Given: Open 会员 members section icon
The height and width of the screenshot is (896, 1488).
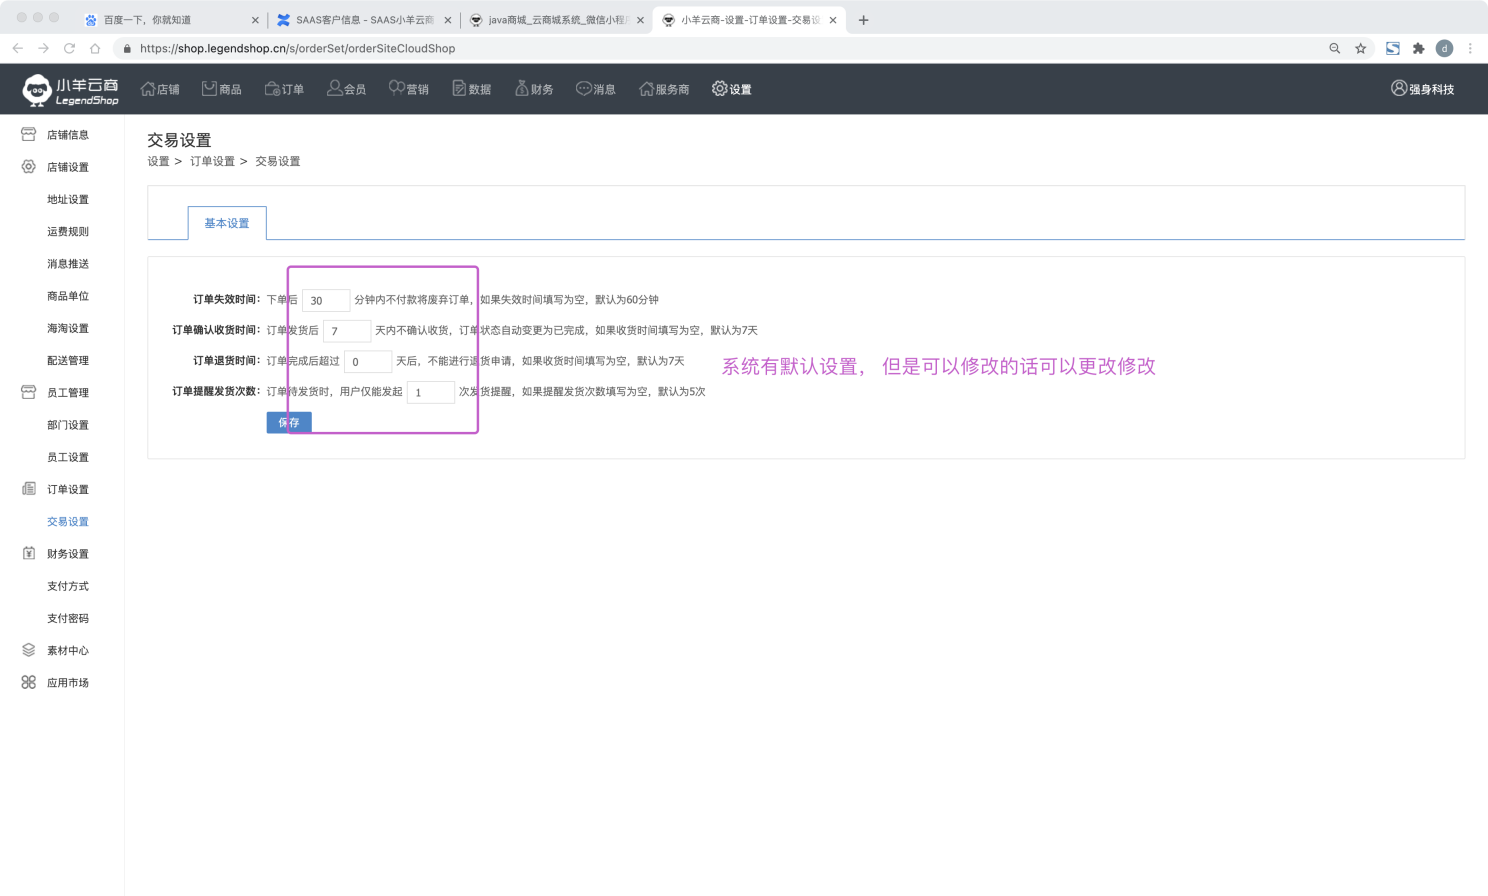Looking at the screenshot, I should point(335,89).
